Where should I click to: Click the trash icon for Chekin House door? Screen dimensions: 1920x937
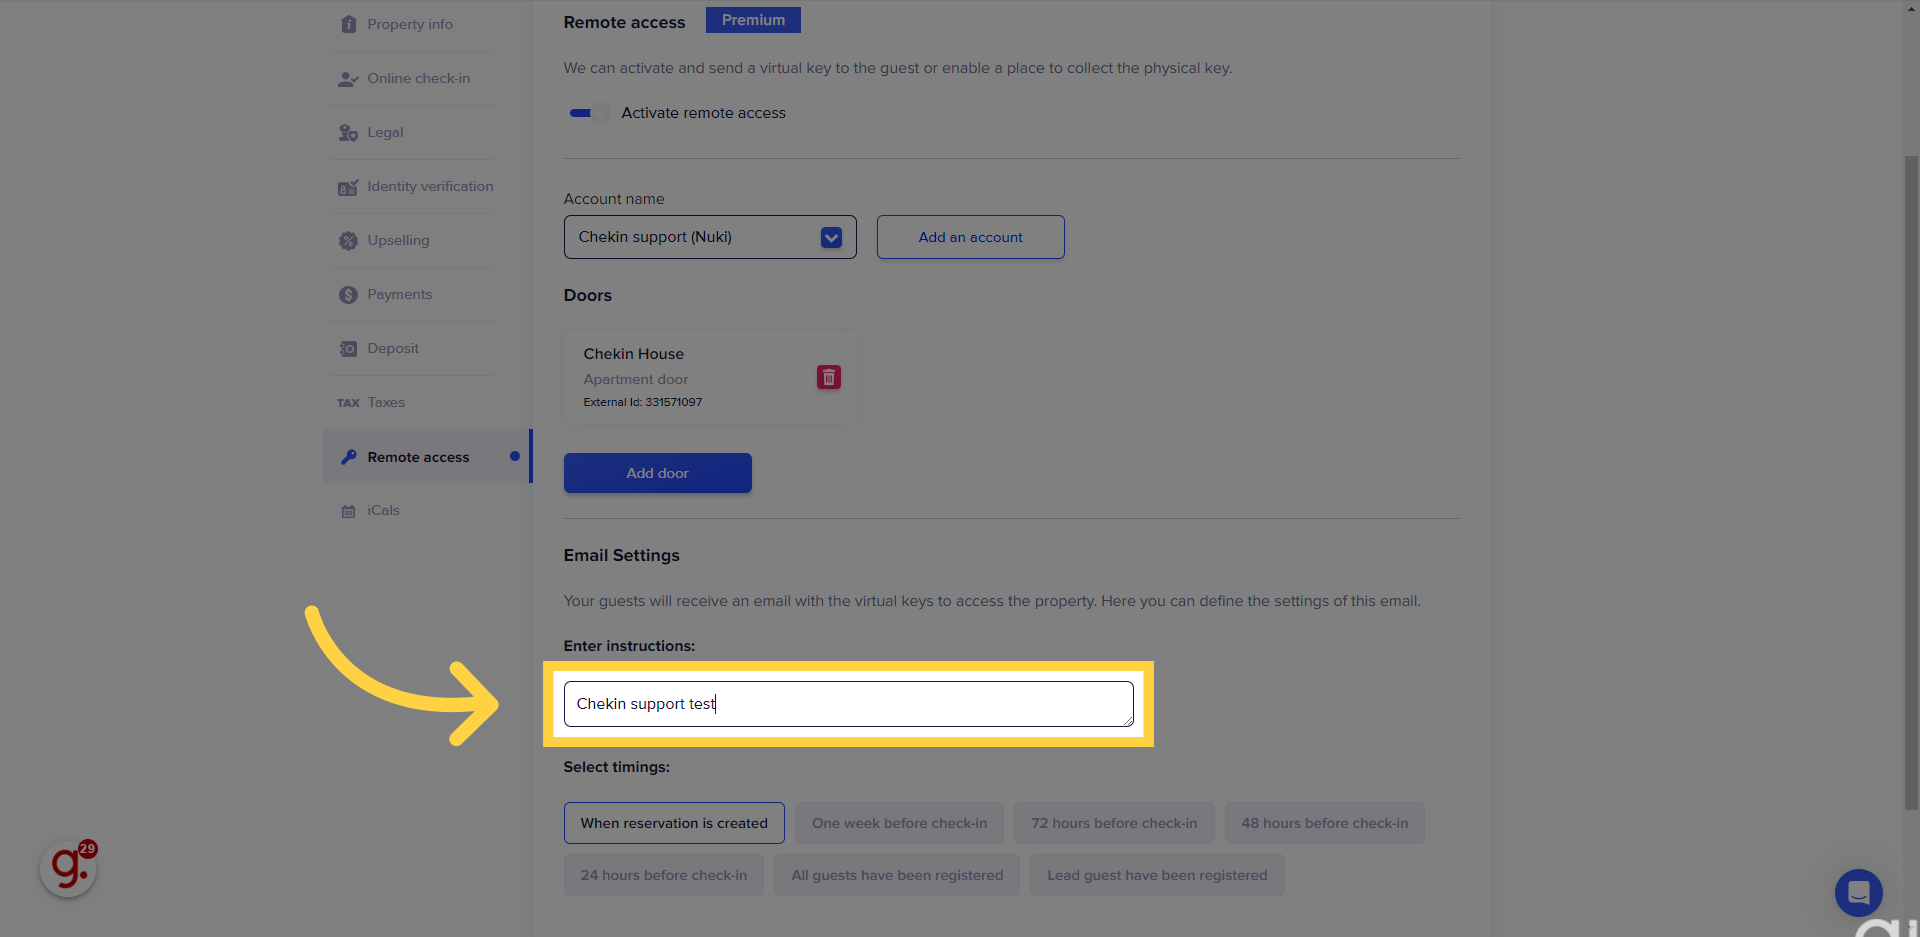click(828, 377)
